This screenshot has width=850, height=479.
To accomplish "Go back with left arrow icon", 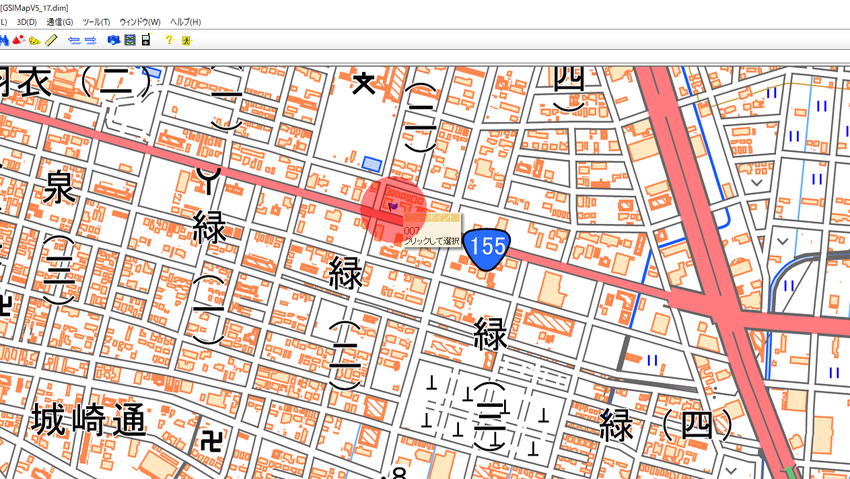I will pyautogui.click(x=74, y=40).
